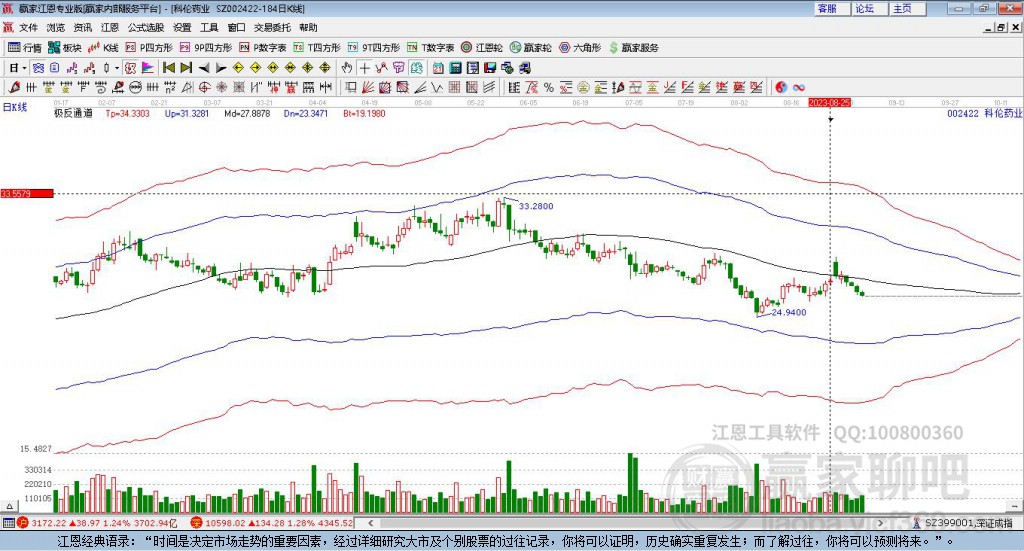The image size is (1024, 551).
Task: Open the 浏览 menu
Action: (56, 27)
